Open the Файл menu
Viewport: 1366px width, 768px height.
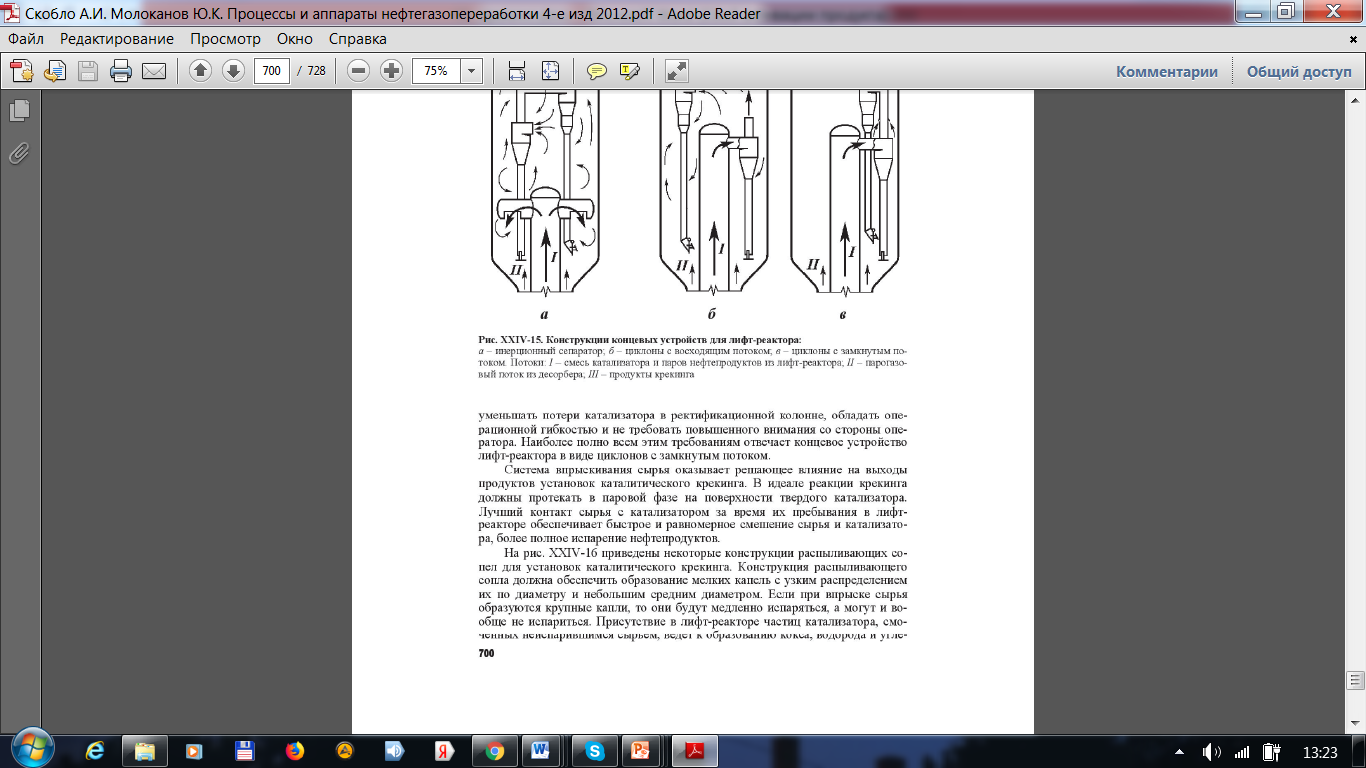(x=26, y=39)
